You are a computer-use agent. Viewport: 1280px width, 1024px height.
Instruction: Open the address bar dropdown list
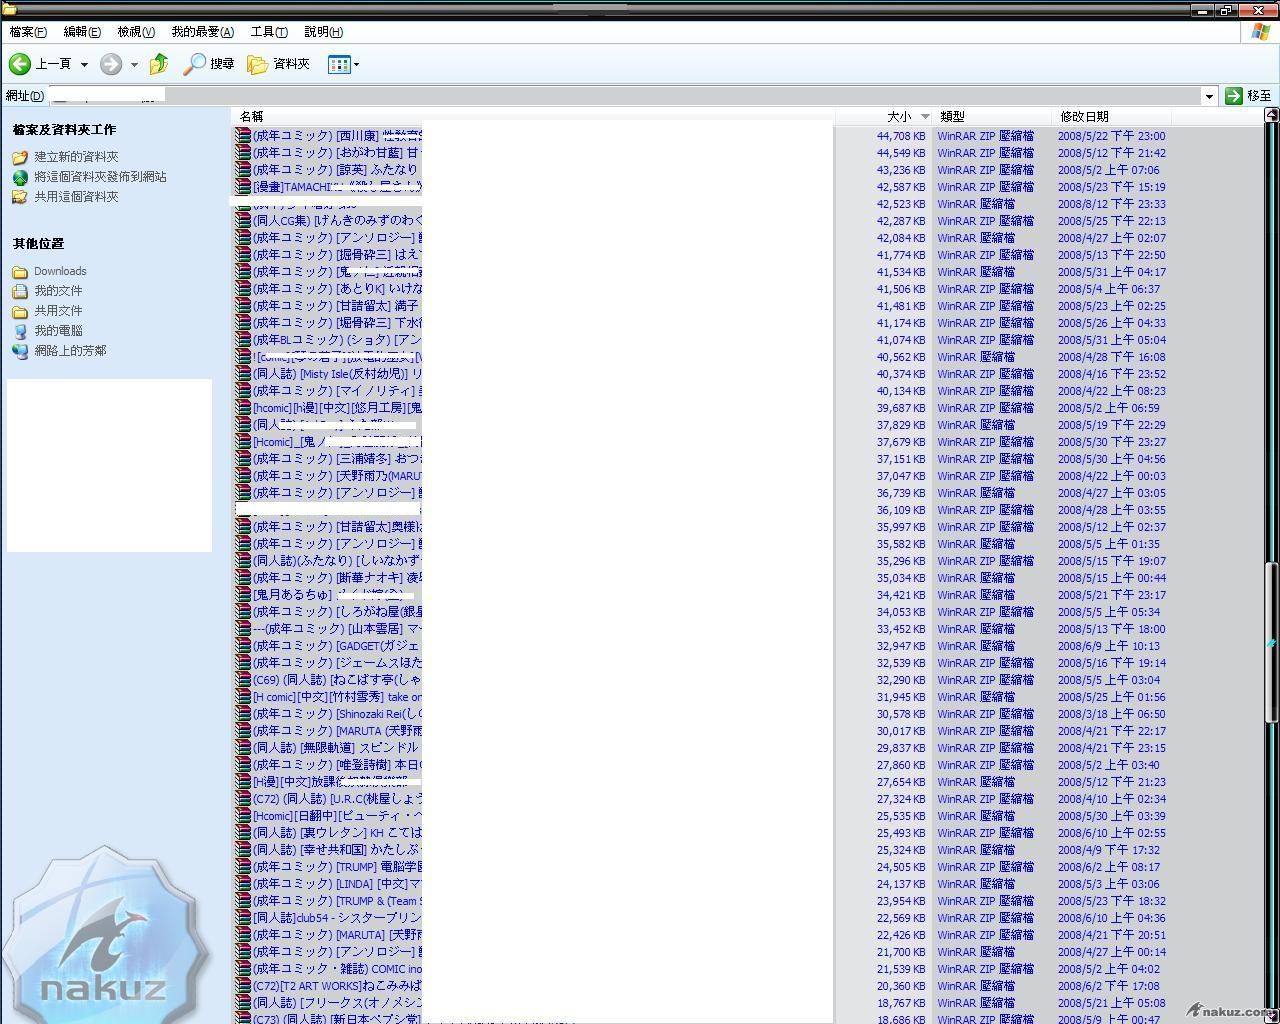click(x=1209, y=96)
